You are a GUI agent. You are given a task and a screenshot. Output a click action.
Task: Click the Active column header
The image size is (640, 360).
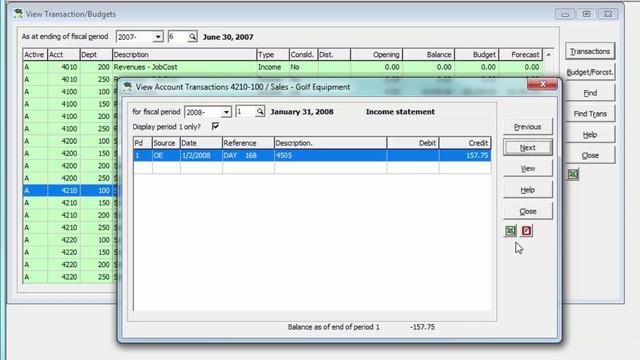(35, 55)
